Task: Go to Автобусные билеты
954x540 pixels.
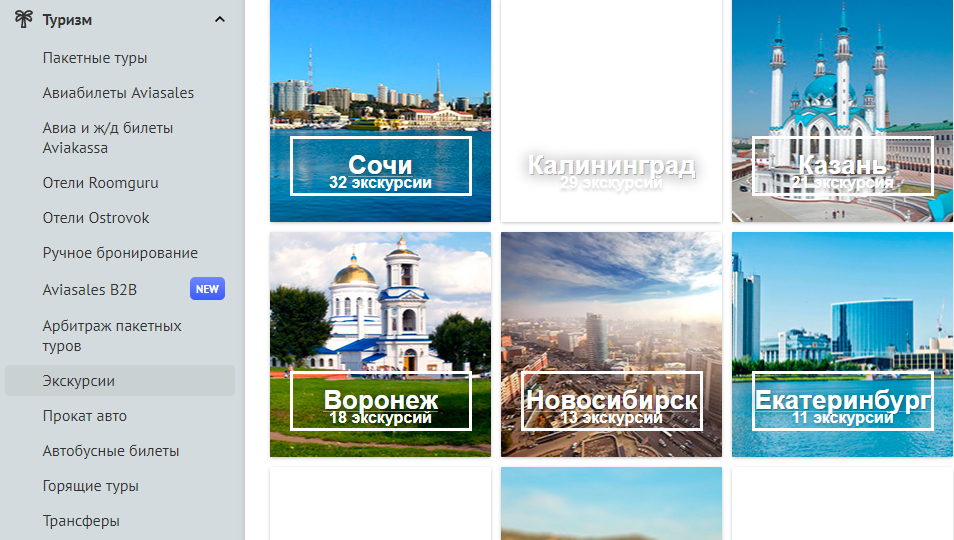Action: (111, 451)
